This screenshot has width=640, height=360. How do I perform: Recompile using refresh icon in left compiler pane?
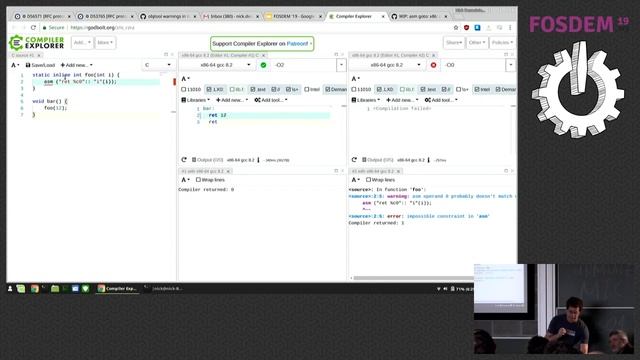click(x=184, y=160)
